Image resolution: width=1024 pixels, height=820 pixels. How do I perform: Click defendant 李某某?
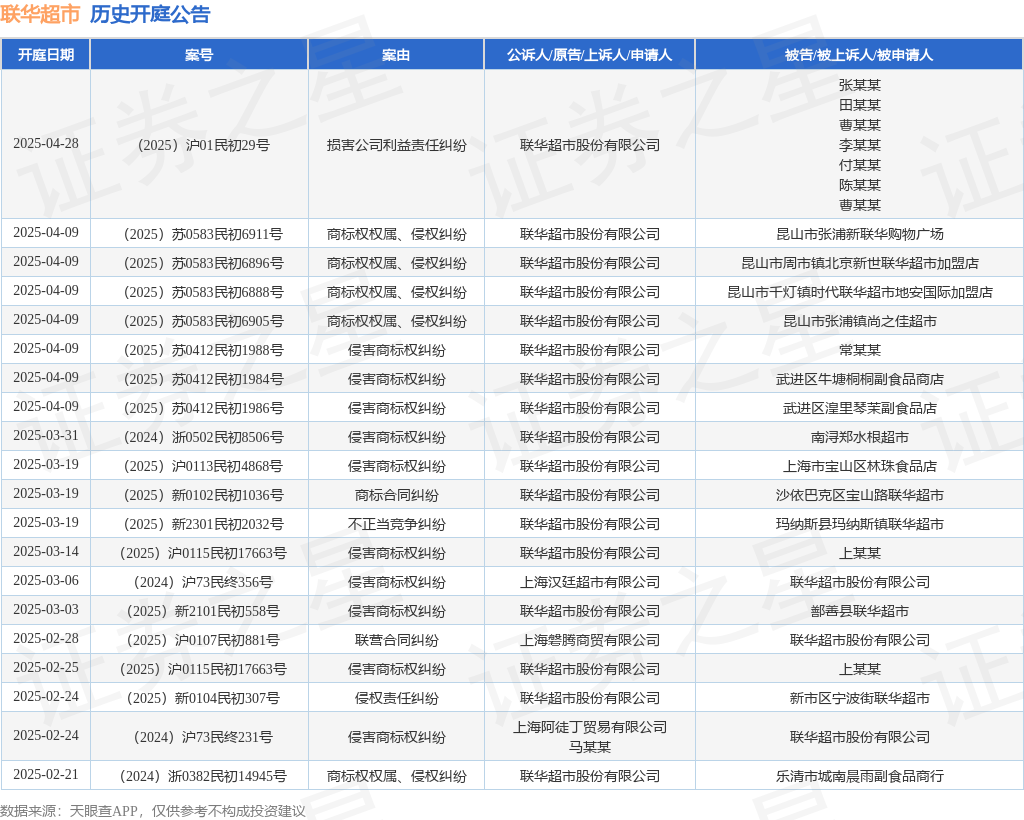859,145
